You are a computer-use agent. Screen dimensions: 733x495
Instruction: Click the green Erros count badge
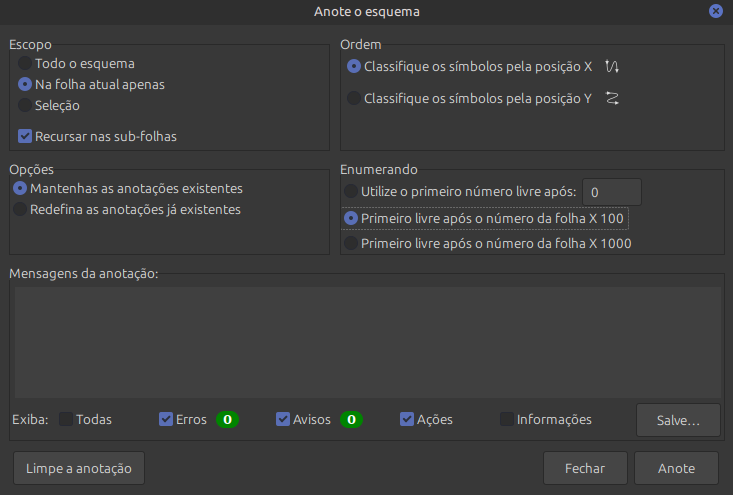click(x=227, y=420)
